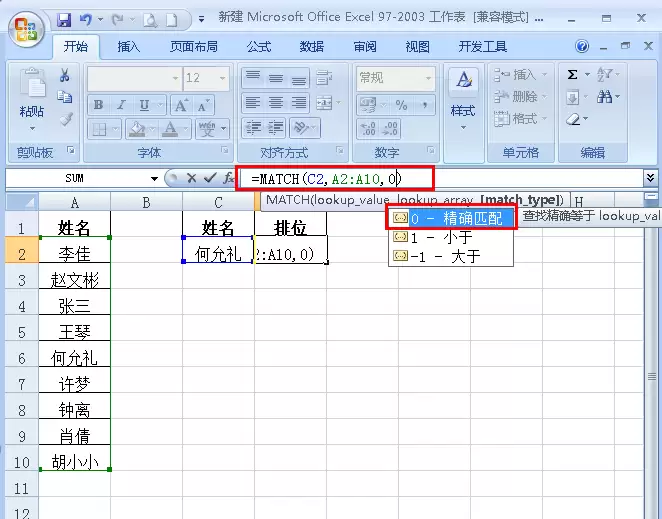Image resolution: width=662 pixels, height=519 pixels.
Task: Click the formula bar Cancel X icon
Action: pos(191,178)
